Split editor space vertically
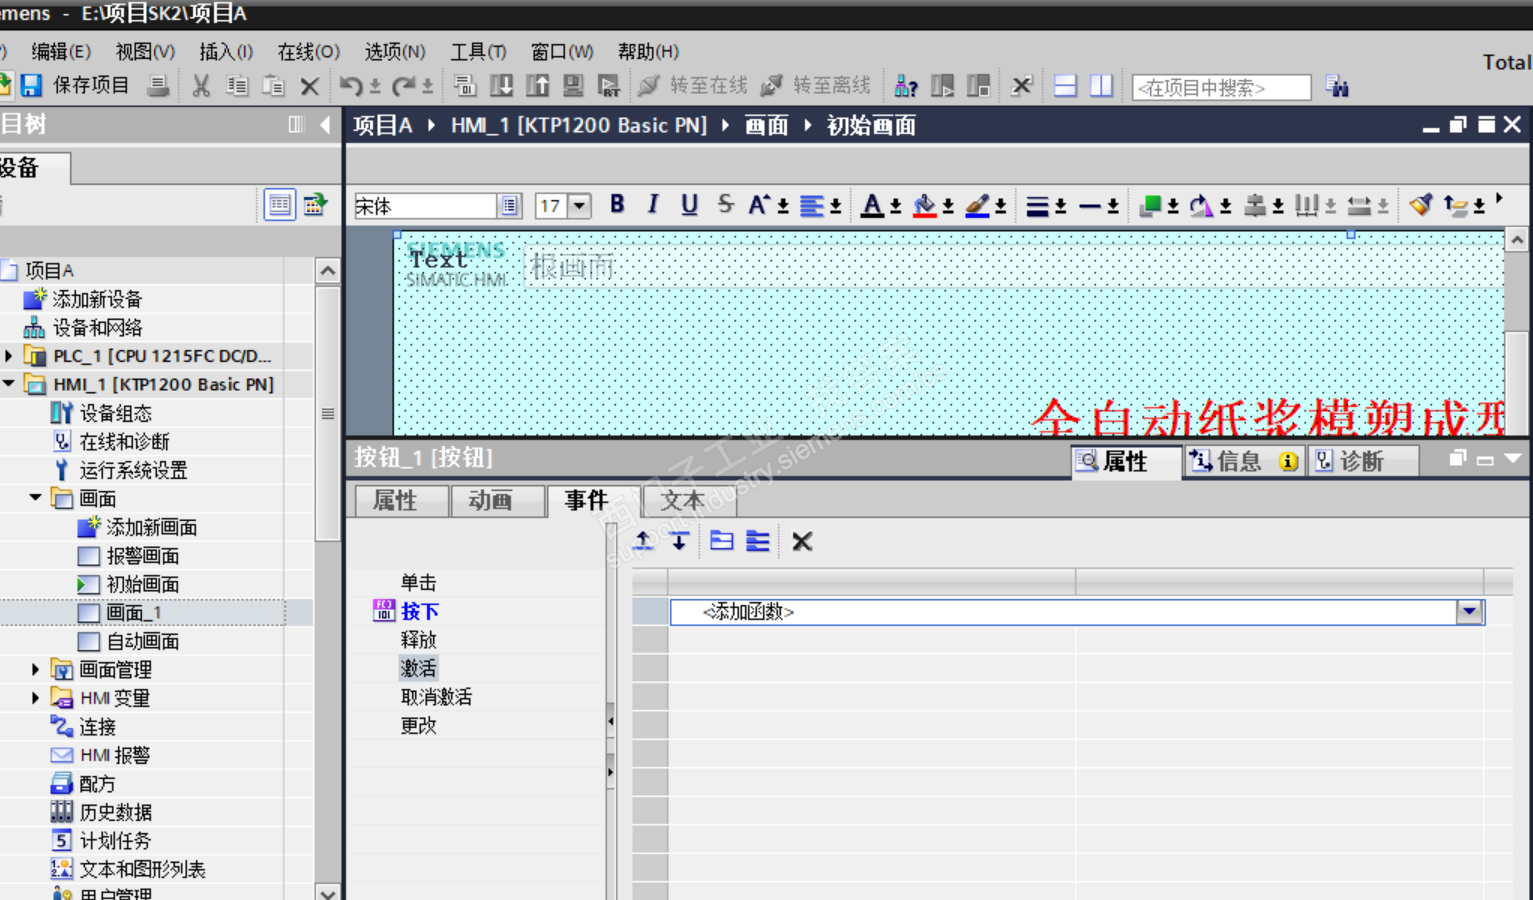 (x=1101, y=86)
